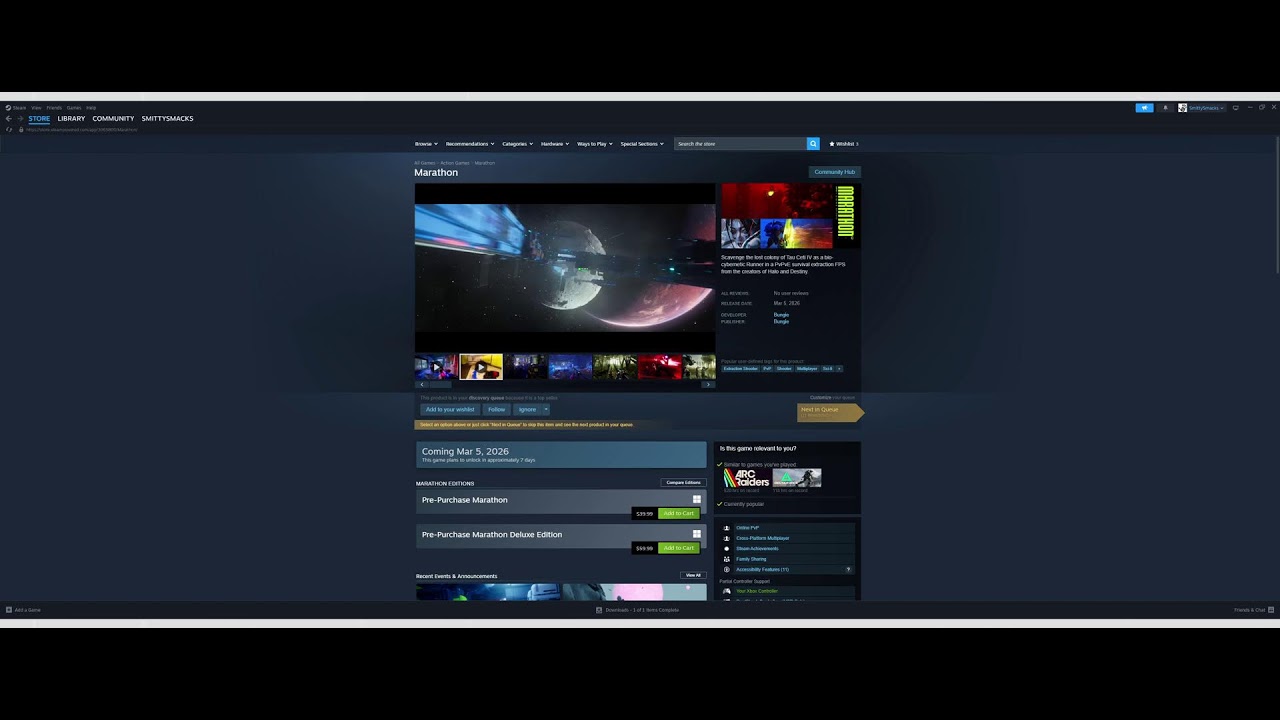Click the Ignore button
The width and height of the screenshot is (1280, 720).
click(x=527, y=409)
